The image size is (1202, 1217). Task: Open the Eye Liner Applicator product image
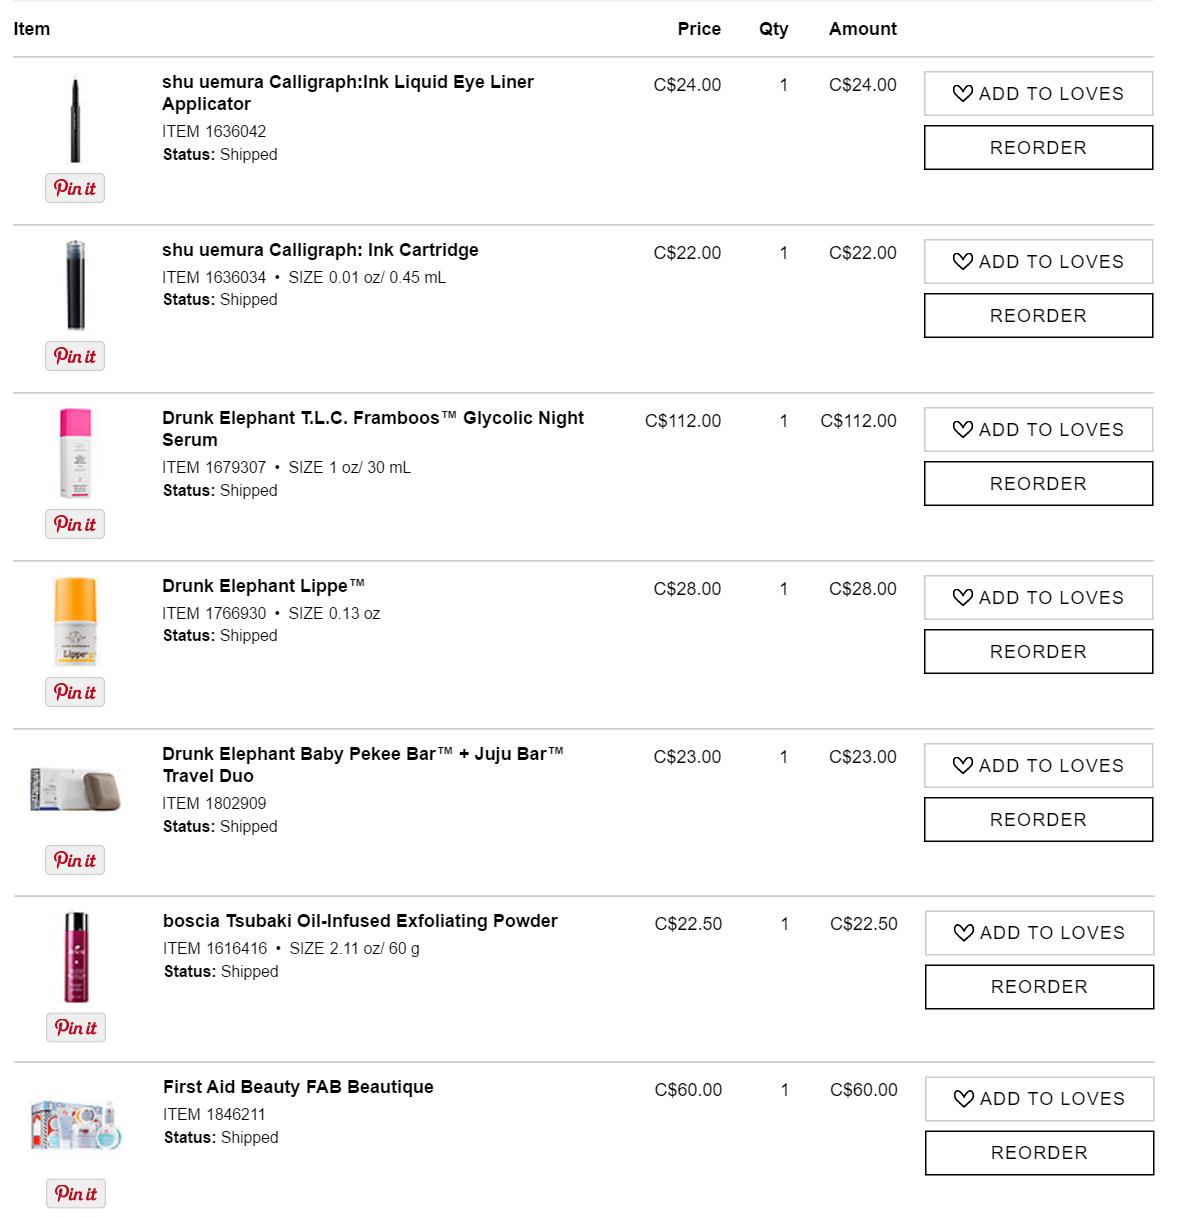click(x=75, y=120)
